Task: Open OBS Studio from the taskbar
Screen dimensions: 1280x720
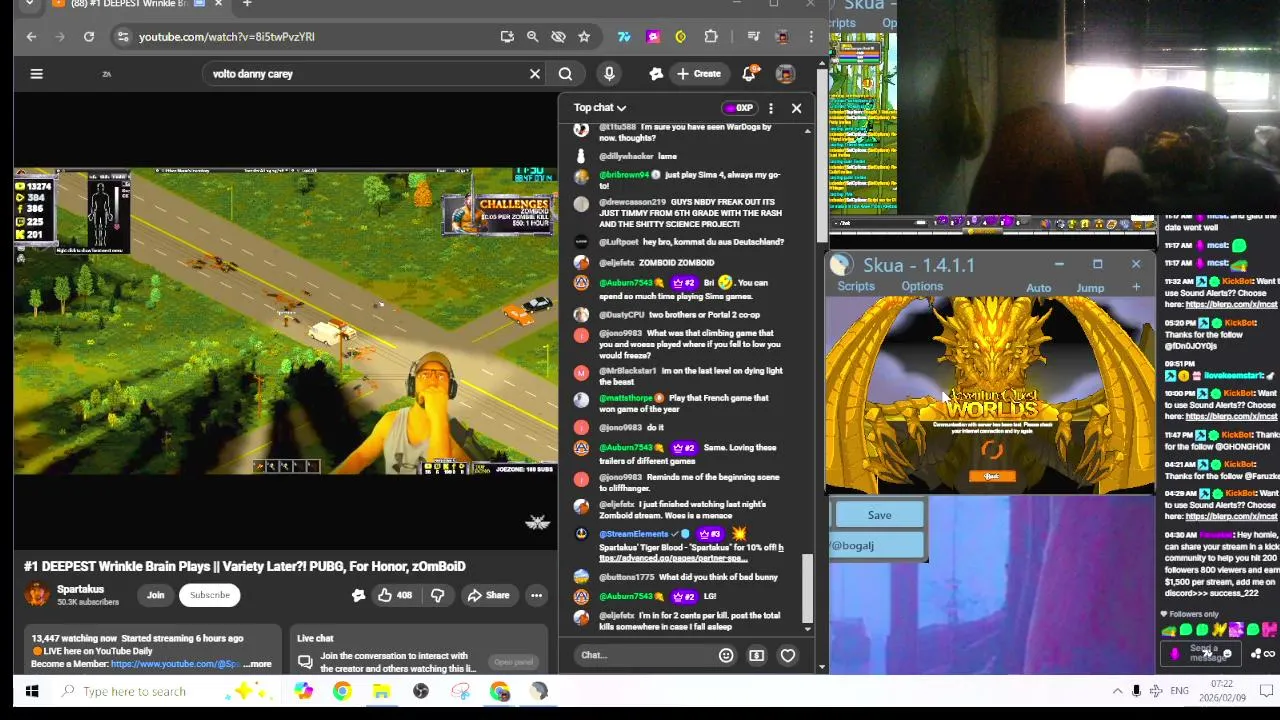Action: [421, 691]
